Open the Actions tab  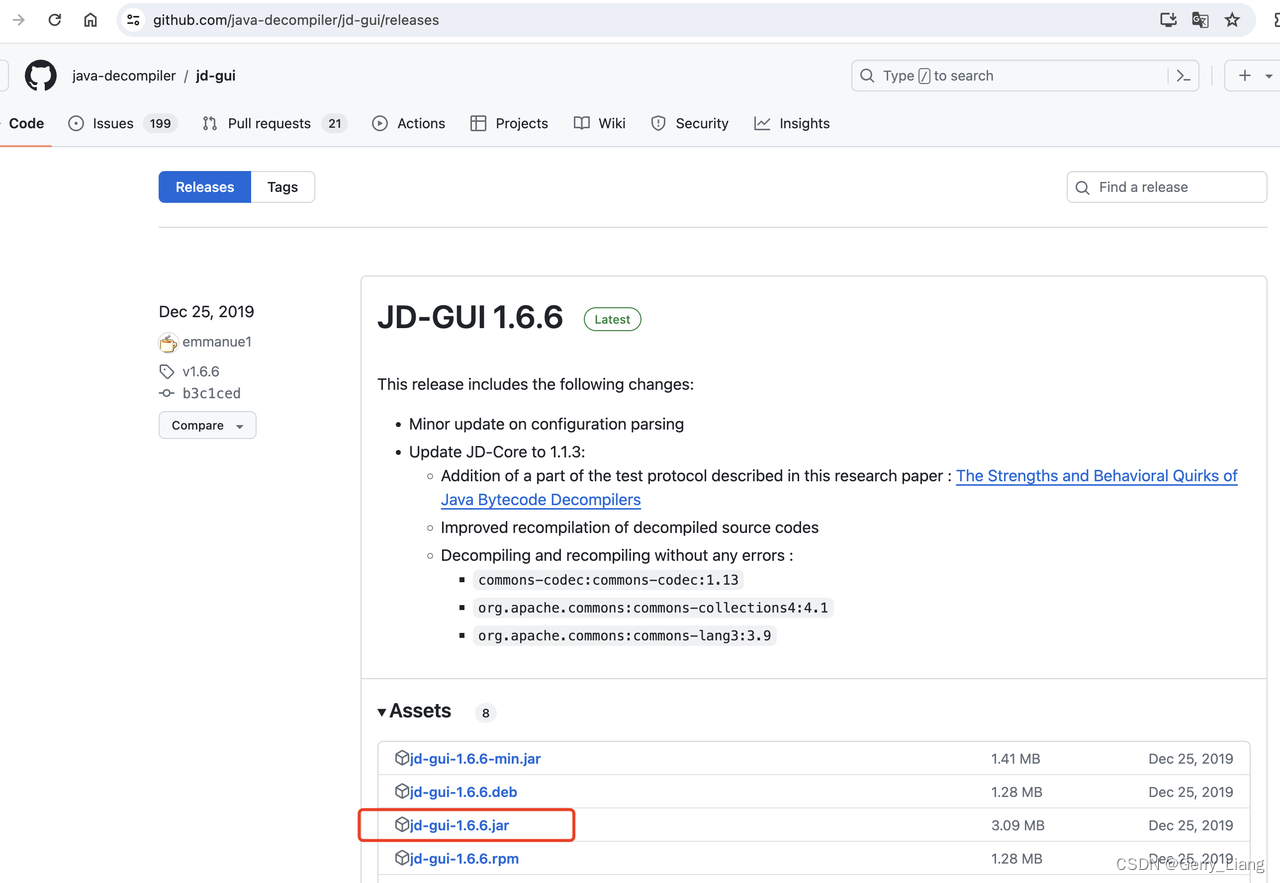409,123
